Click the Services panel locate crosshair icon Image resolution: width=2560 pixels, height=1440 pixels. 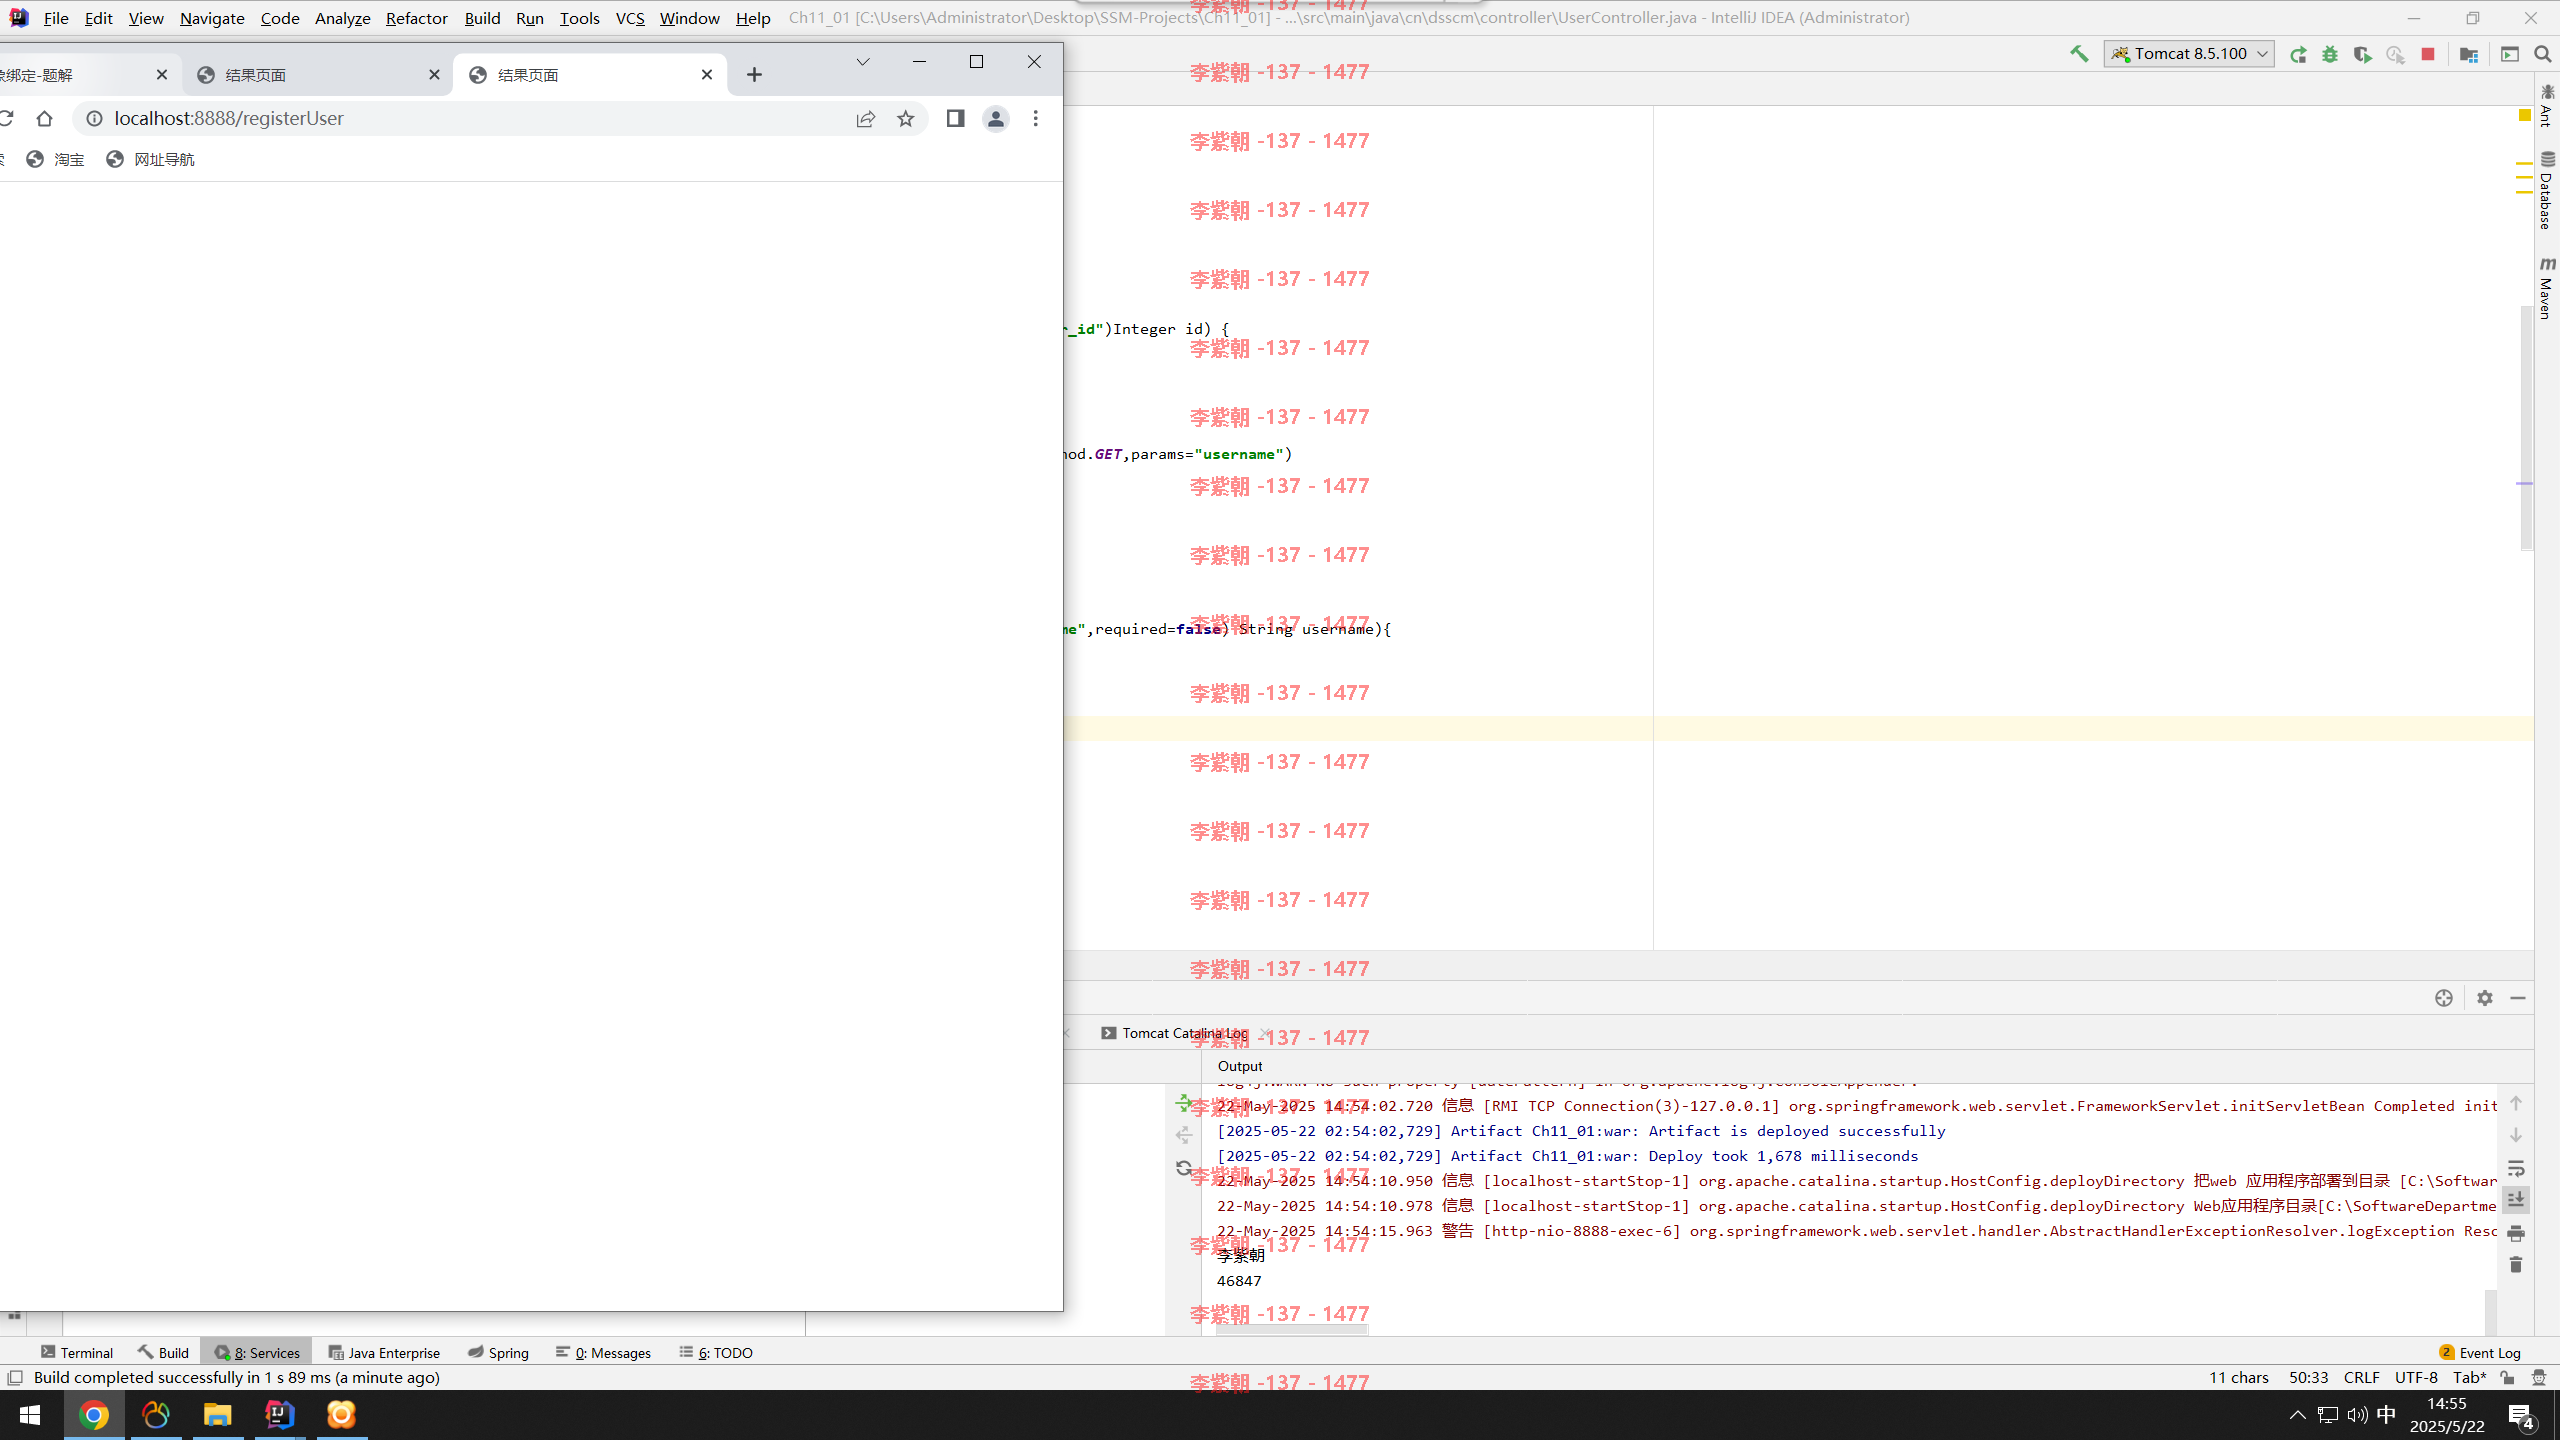pos(2444,998)
